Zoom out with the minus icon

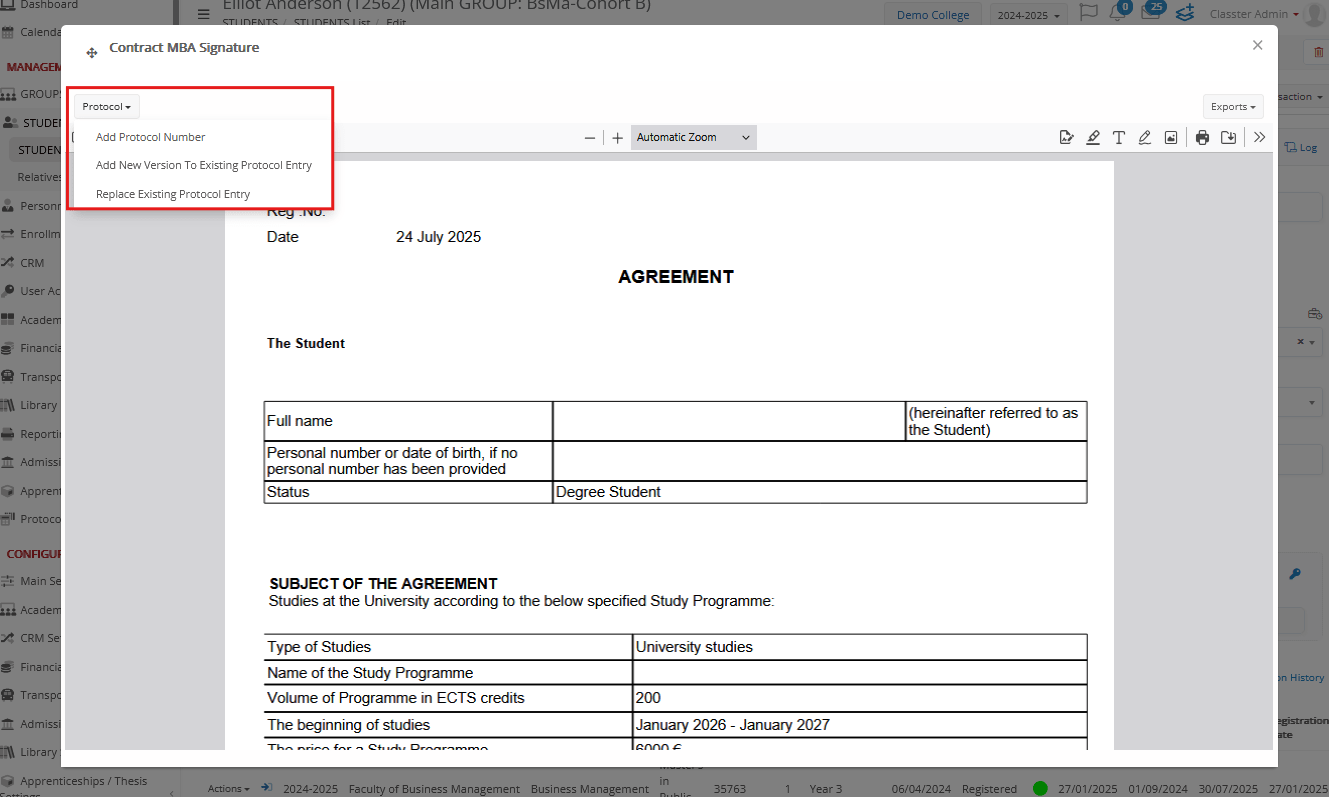(x=590, y=138)
